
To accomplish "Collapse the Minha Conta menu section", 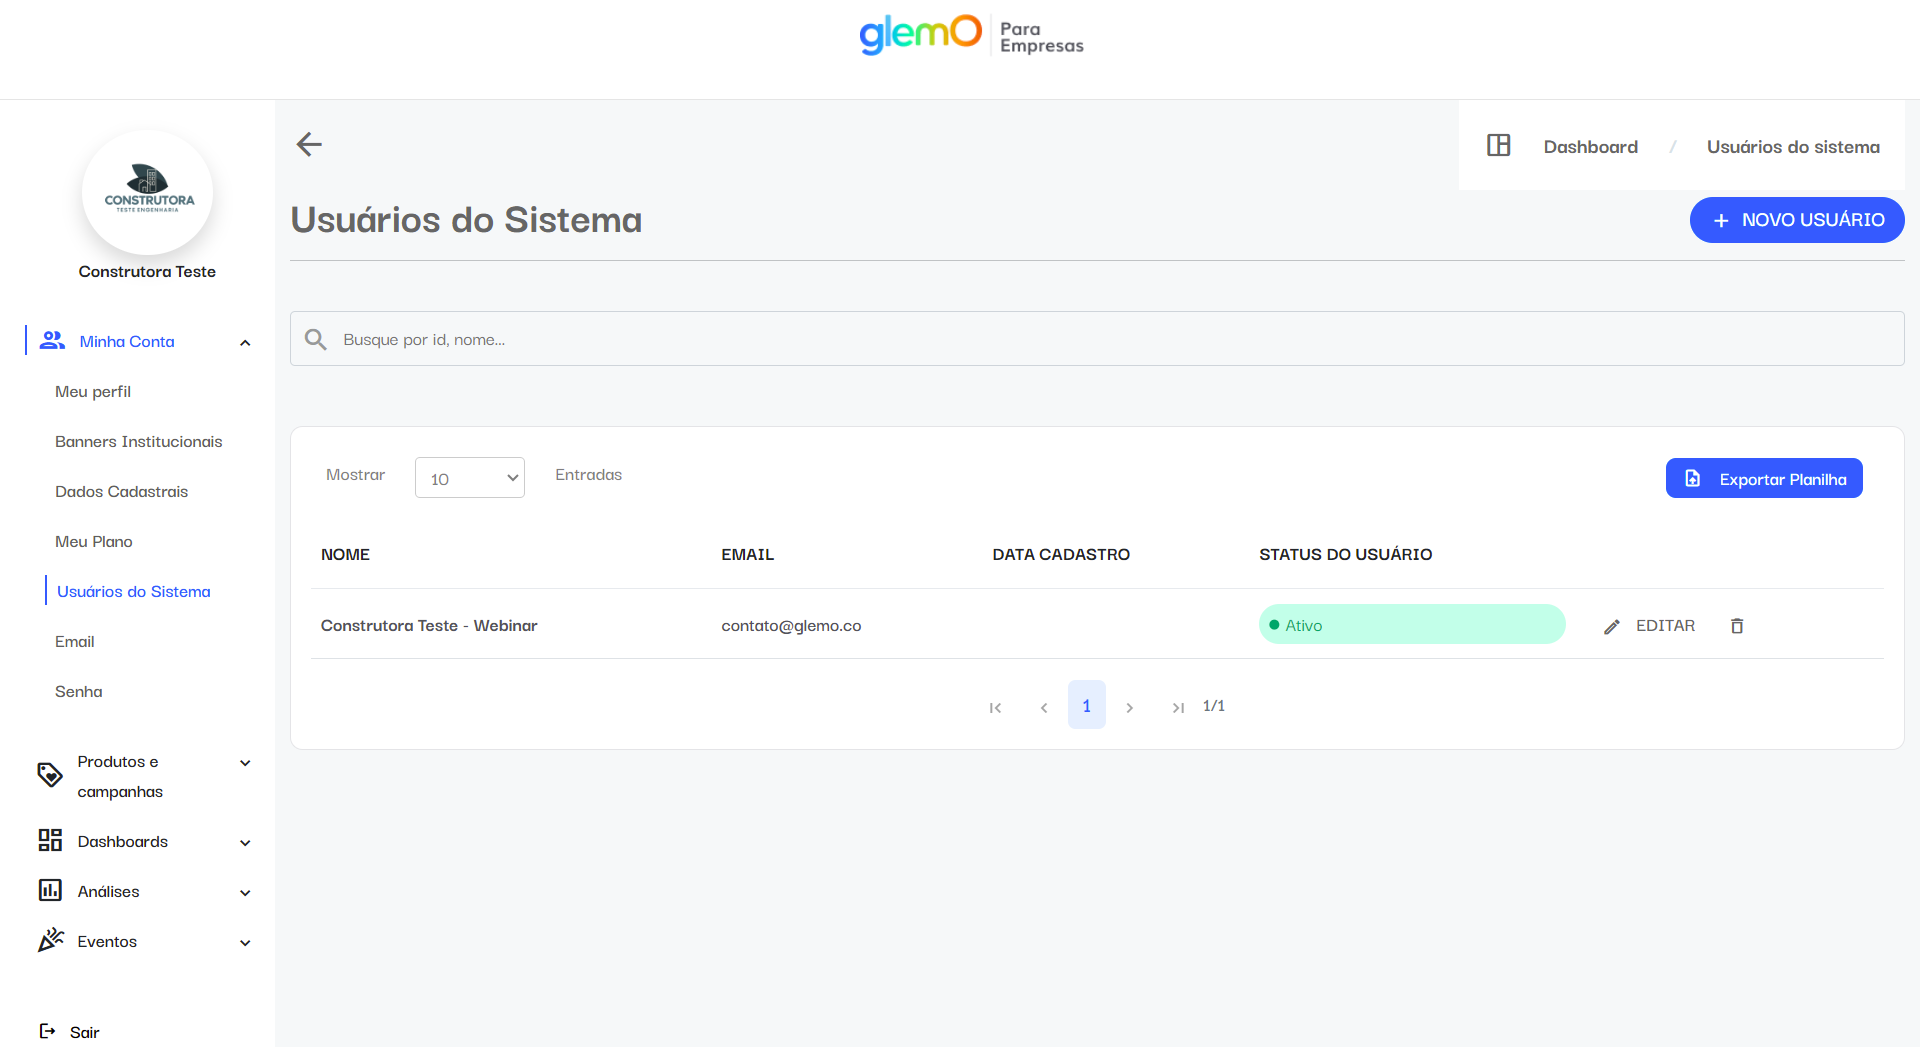I will click(245, 342).
